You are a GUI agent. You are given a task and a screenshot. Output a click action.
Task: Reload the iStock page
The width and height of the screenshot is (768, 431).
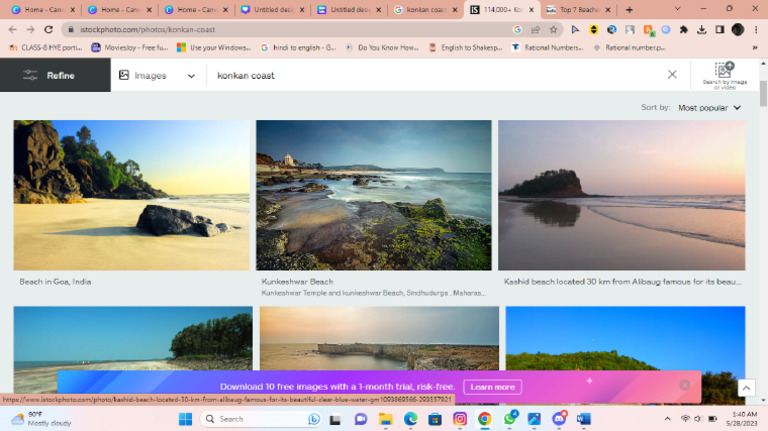pyautogui.click(x=48, y=30)
